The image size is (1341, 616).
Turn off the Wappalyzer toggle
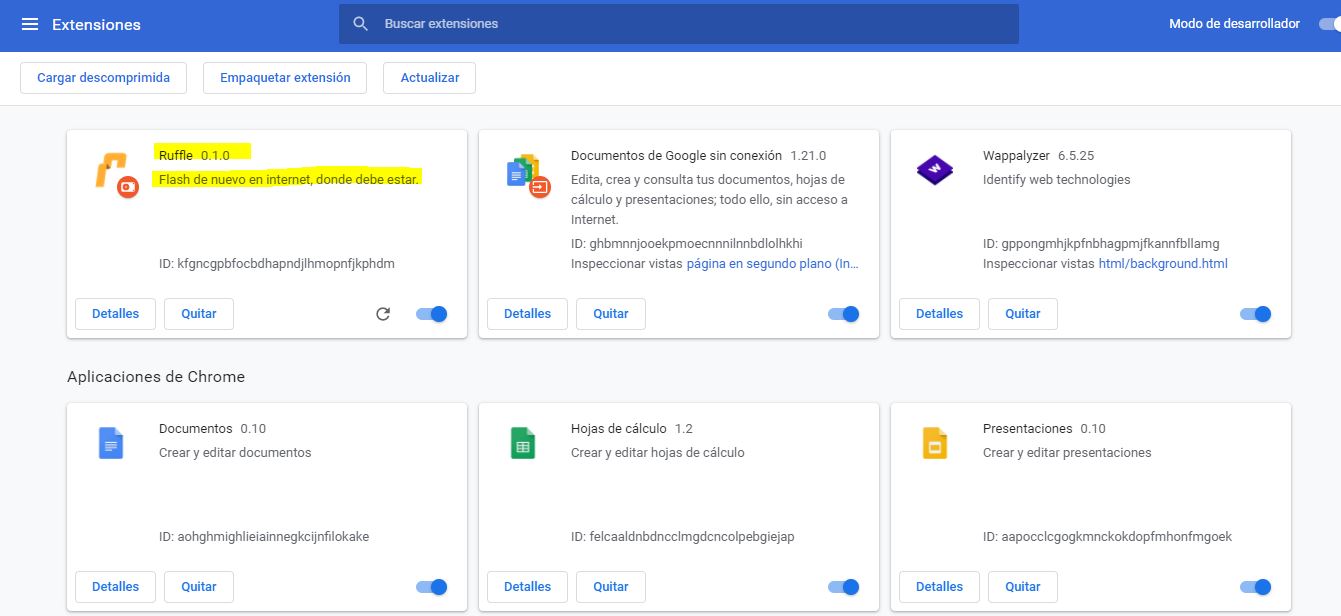click(1256, 314)
